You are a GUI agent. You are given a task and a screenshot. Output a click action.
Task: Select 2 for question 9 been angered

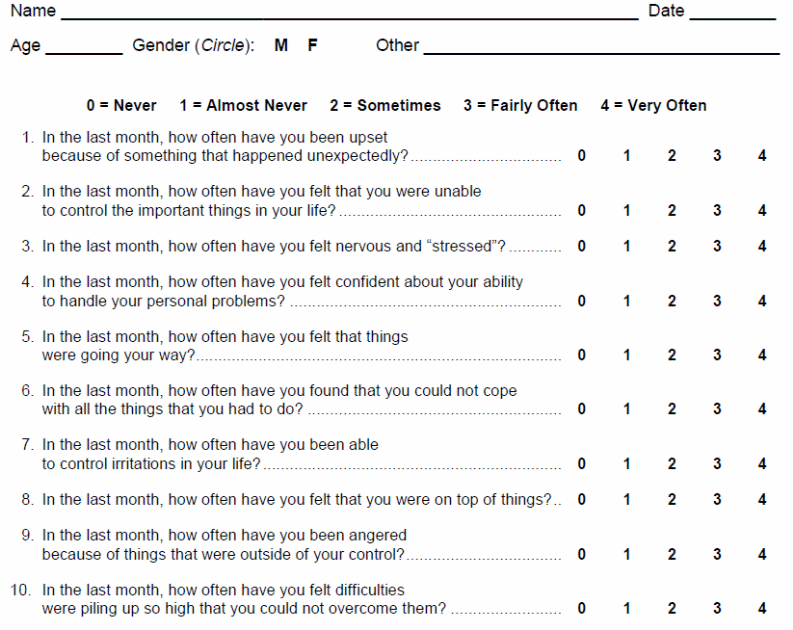tap(672, 554)
